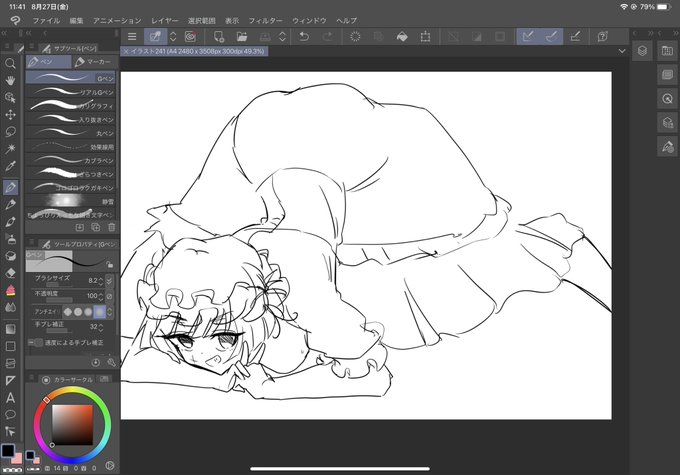Screen dimensions: 680x475
Task: Choose the 丸ペン brush
Action: click(71, 133)
